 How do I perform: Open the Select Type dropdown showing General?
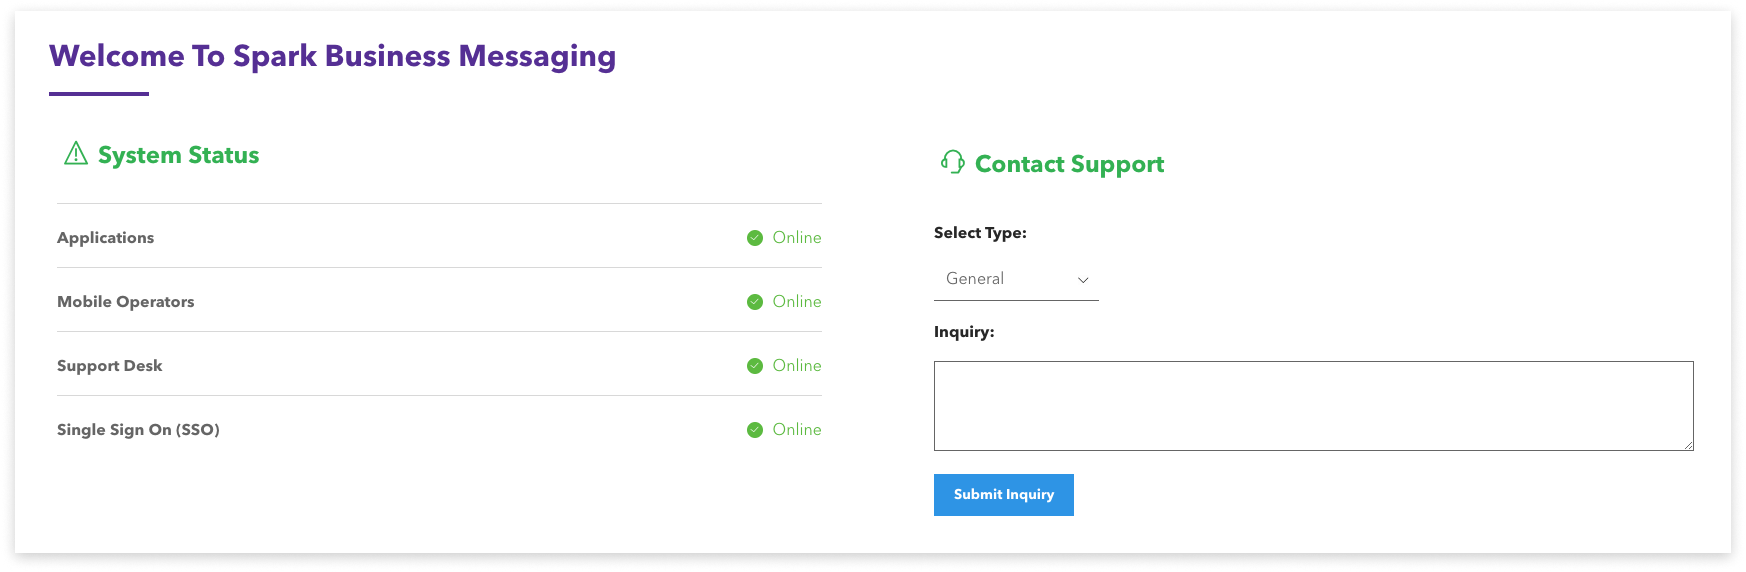1016,279
